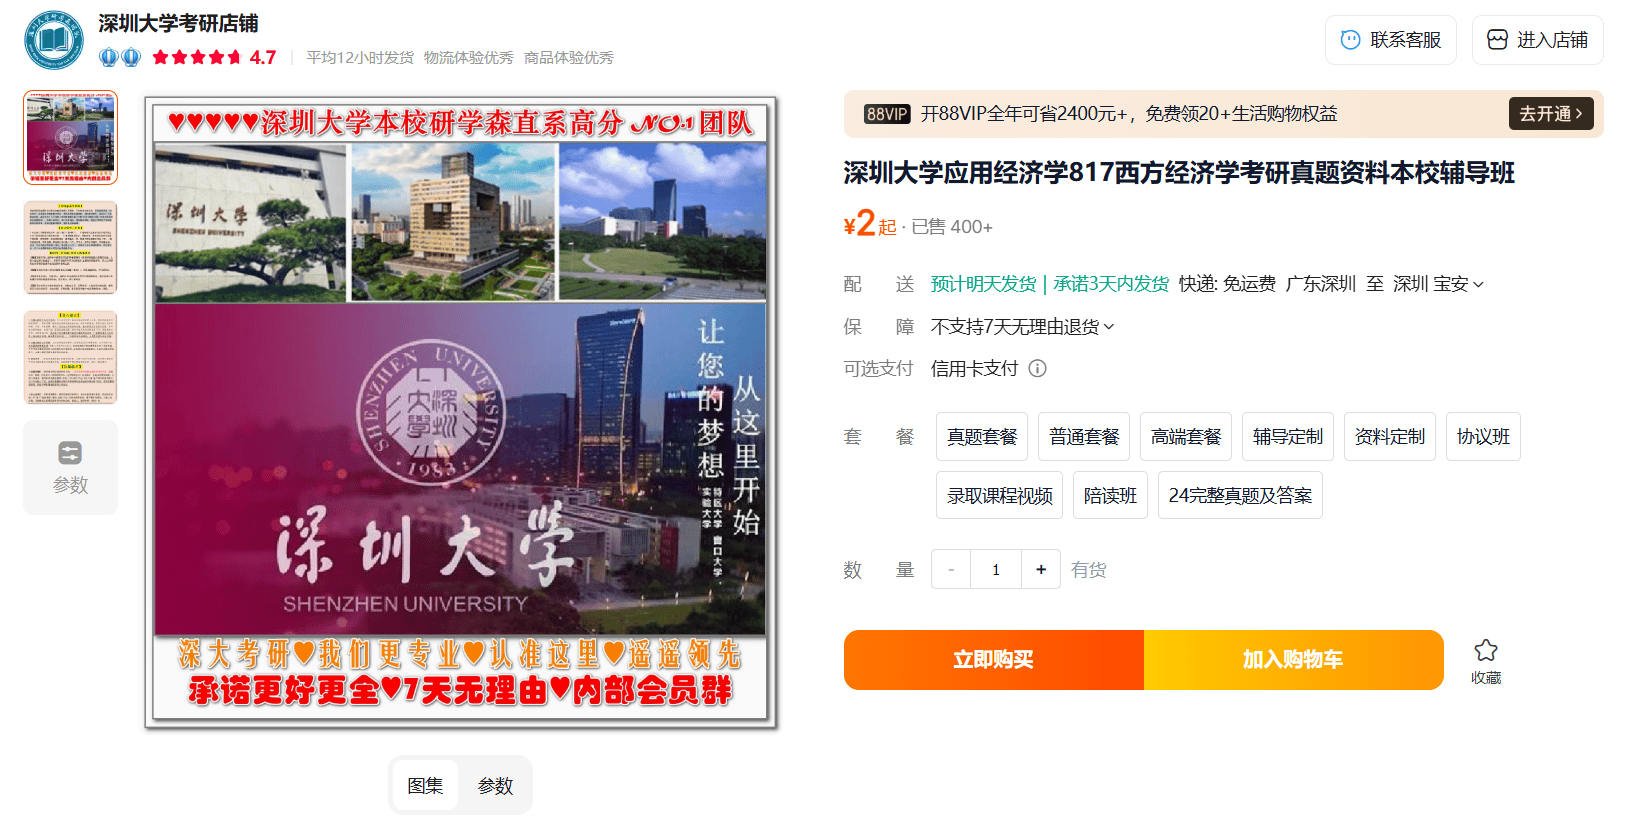
Task: Select the 普通套餐 package
Action: point(1084,437)
